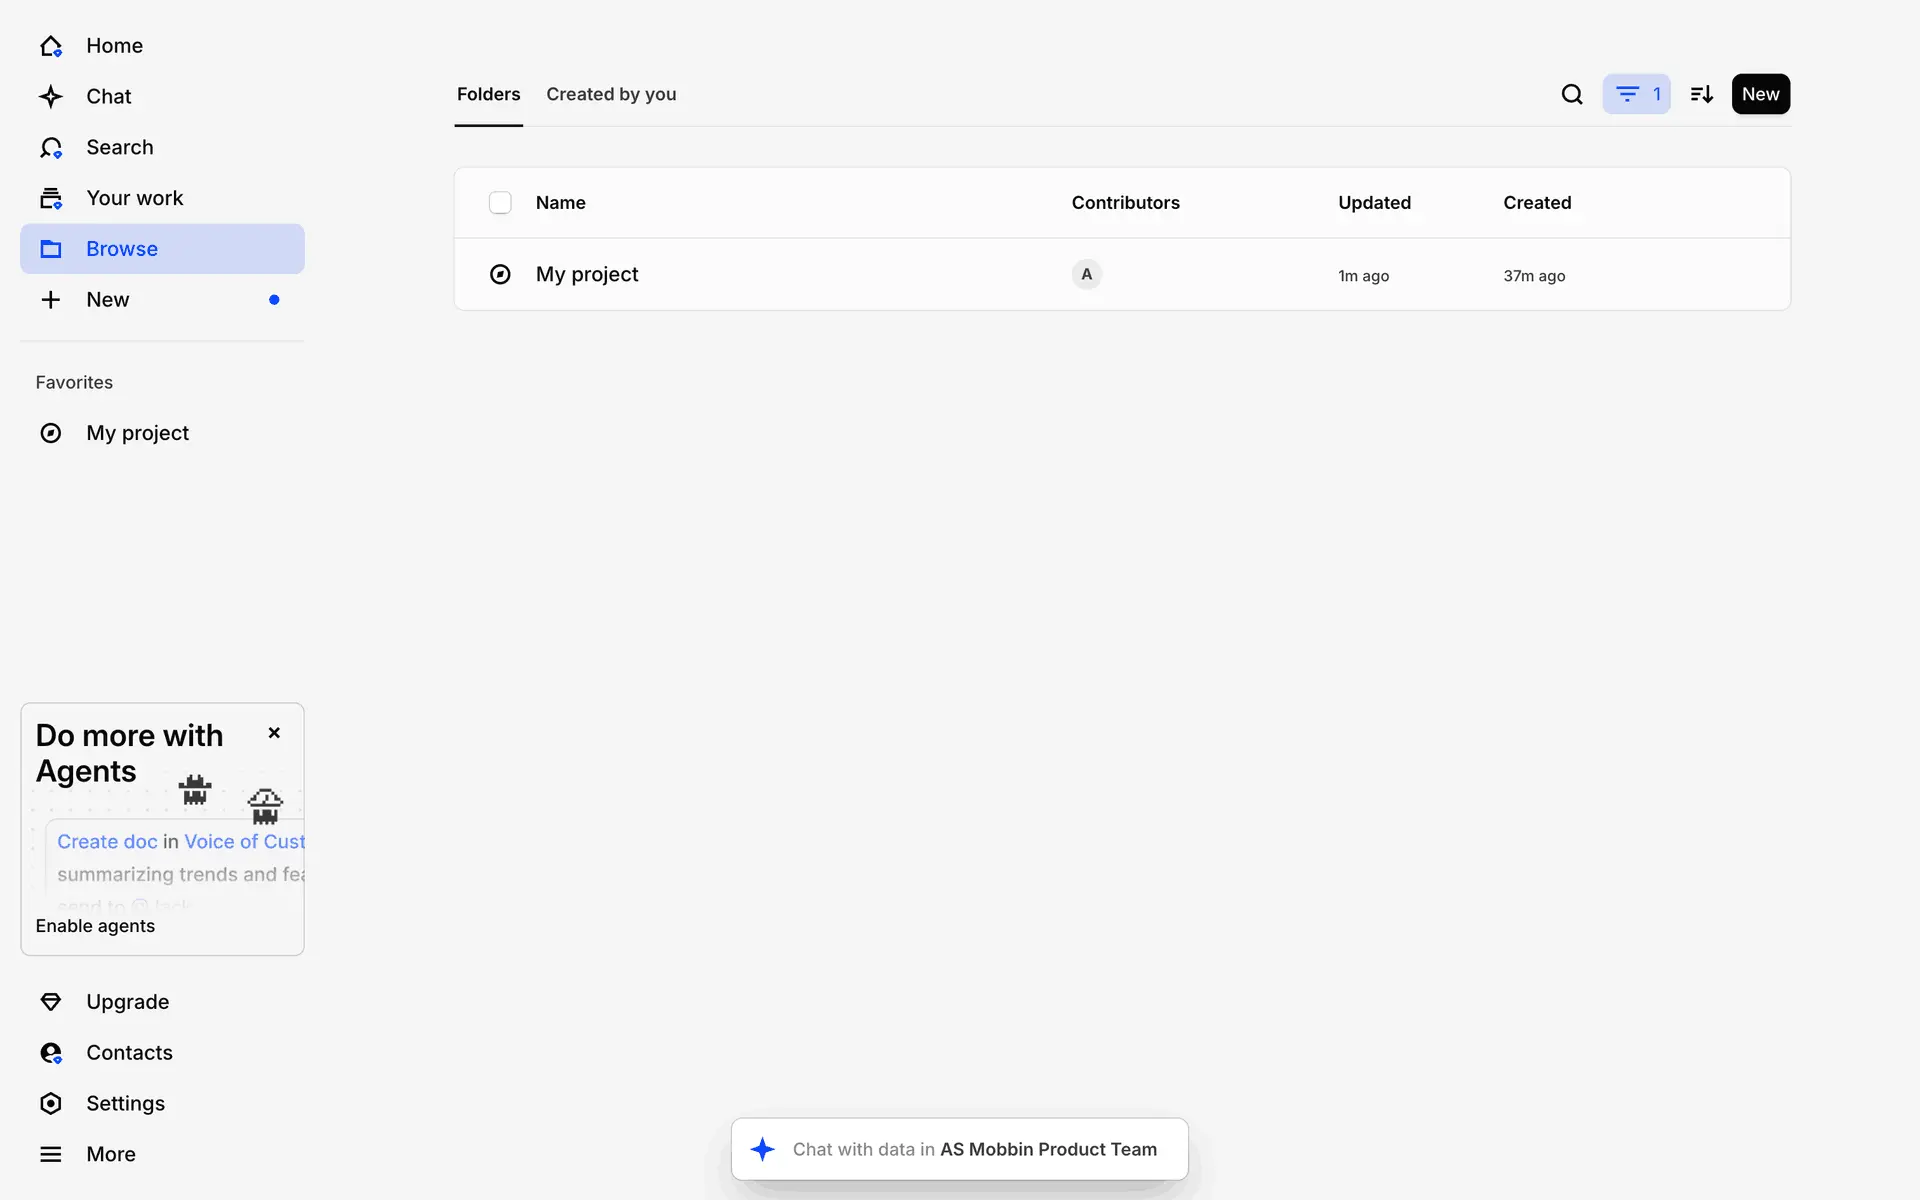Open My project under Favorites
This screenshot has height=1200, width=1920.
(x=137, y=433)
